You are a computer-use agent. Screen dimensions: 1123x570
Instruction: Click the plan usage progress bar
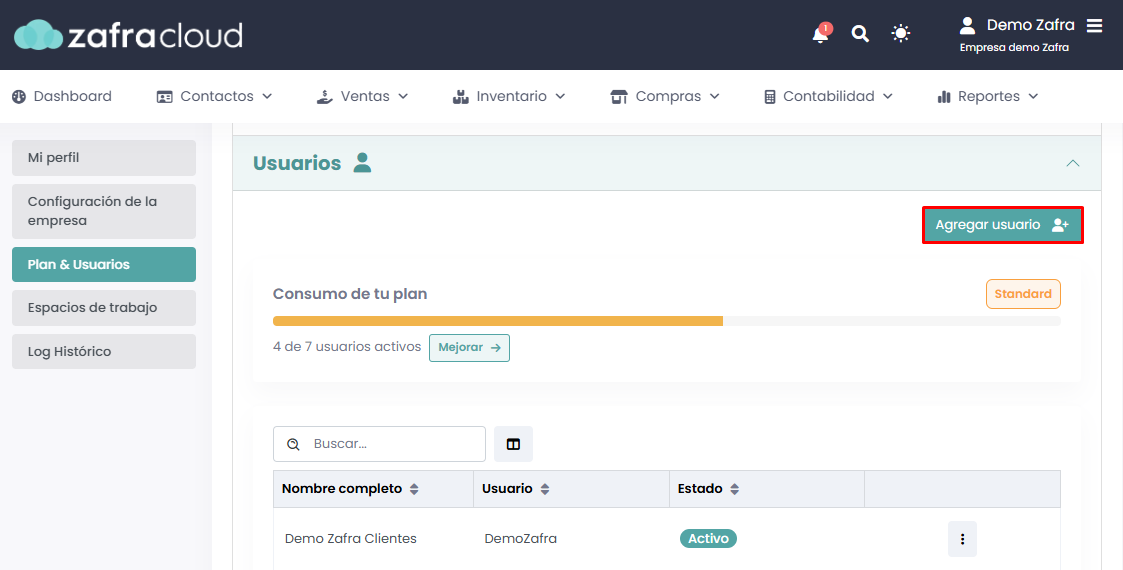click(666, 321)
